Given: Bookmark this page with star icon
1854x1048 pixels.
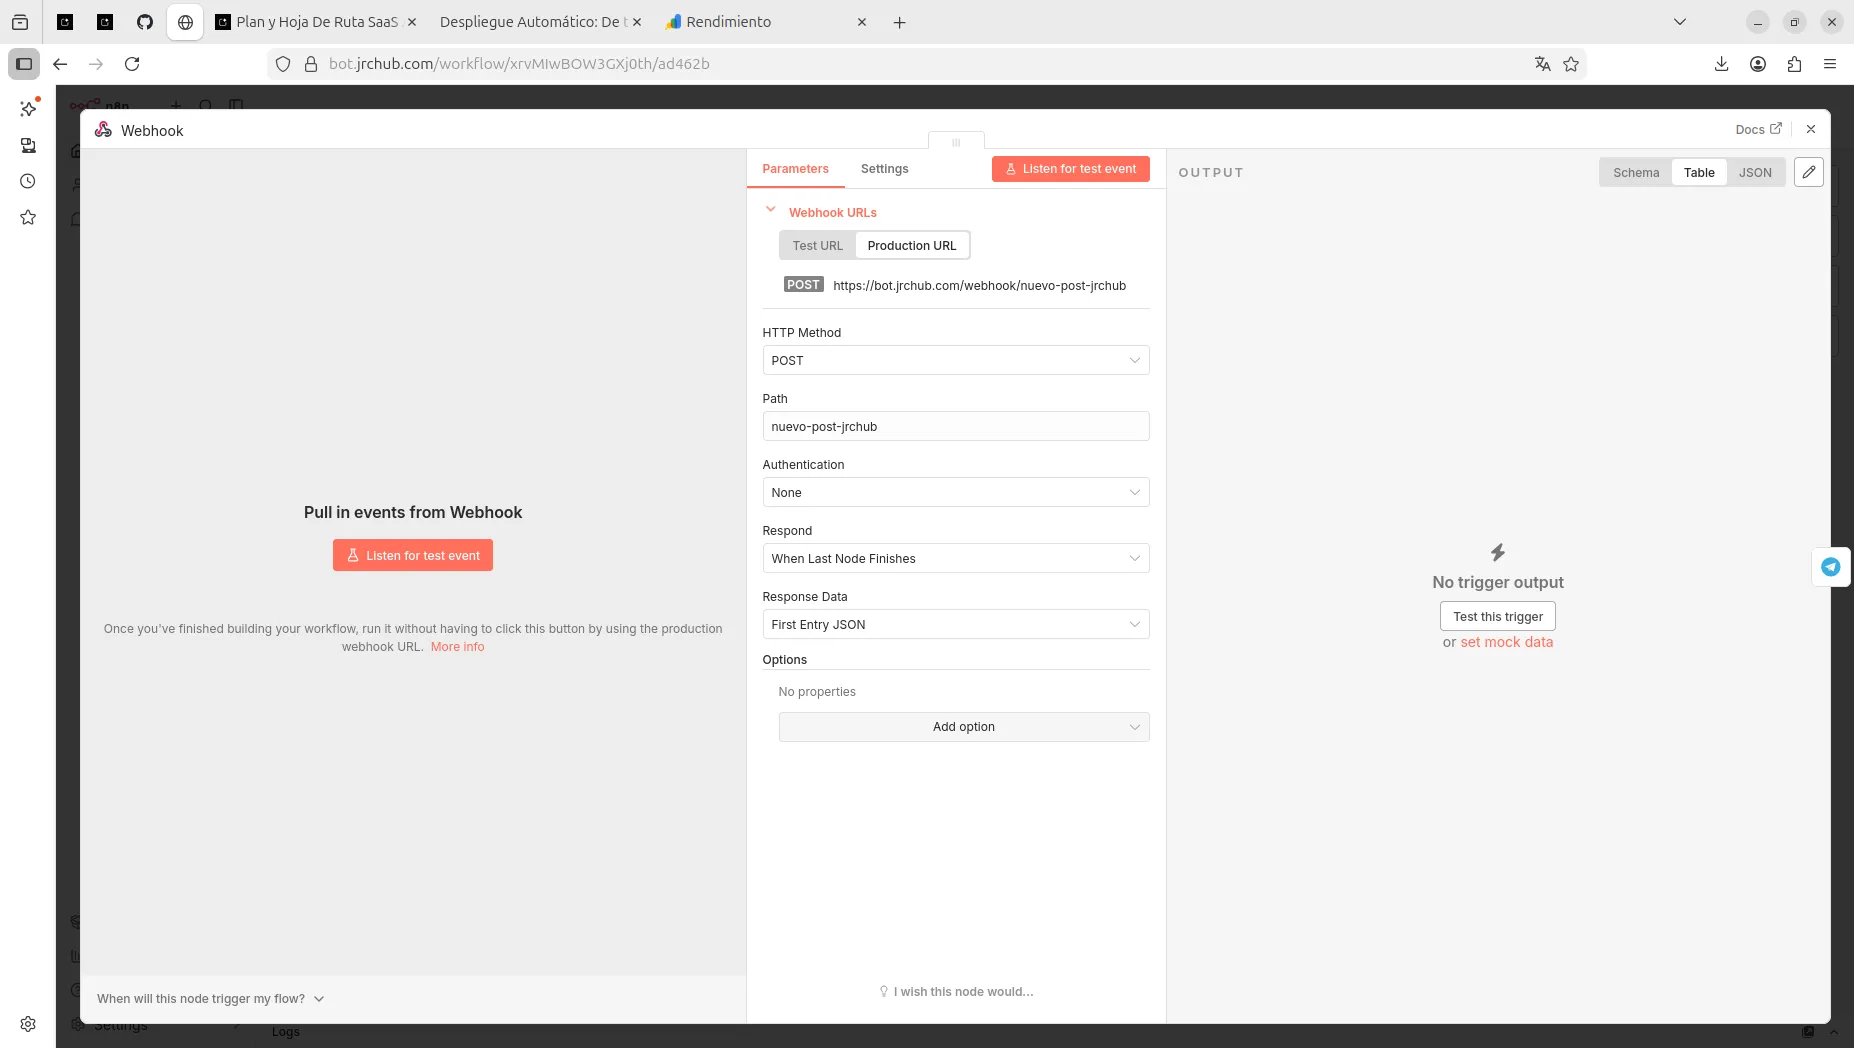Looking at the screenshot, I should tap(1571, 64).
